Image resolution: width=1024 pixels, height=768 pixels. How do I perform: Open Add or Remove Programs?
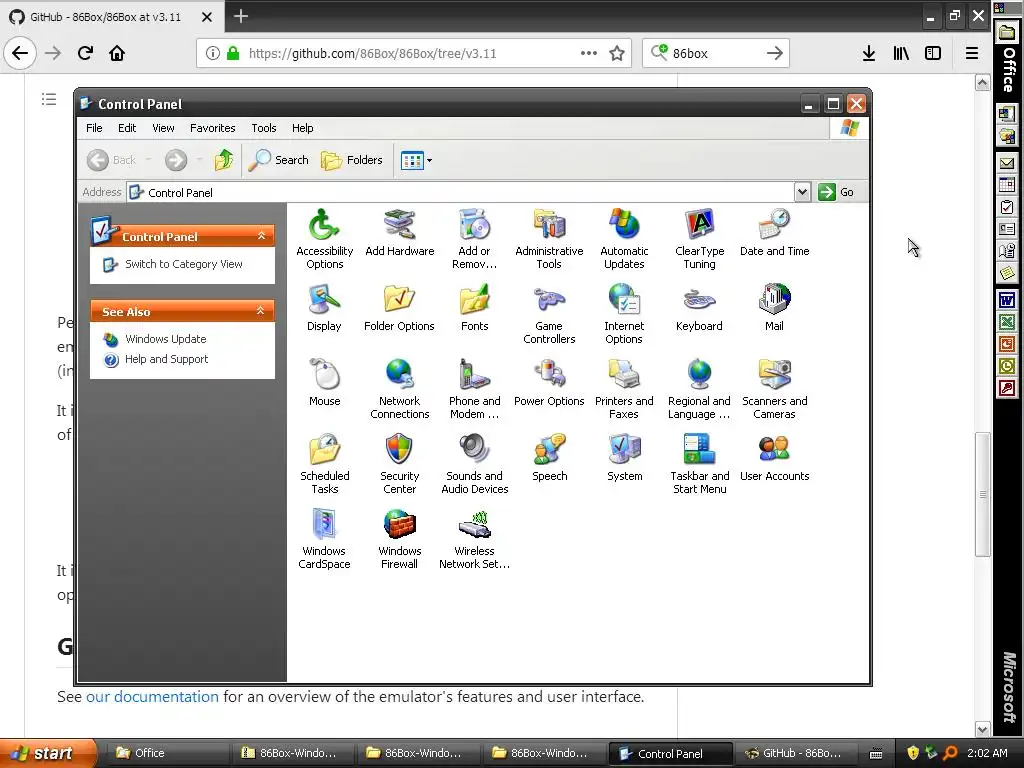point(474,238)
